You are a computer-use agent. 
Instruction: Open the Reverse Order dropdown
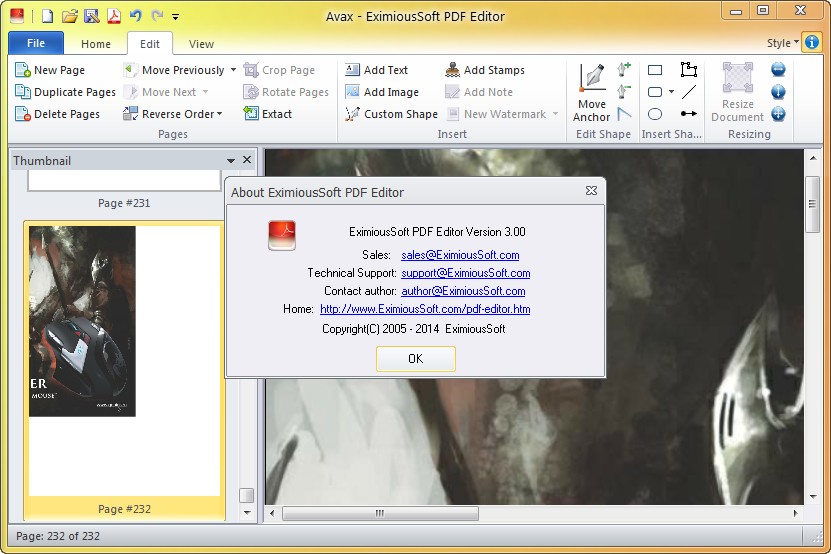[173, 114]
